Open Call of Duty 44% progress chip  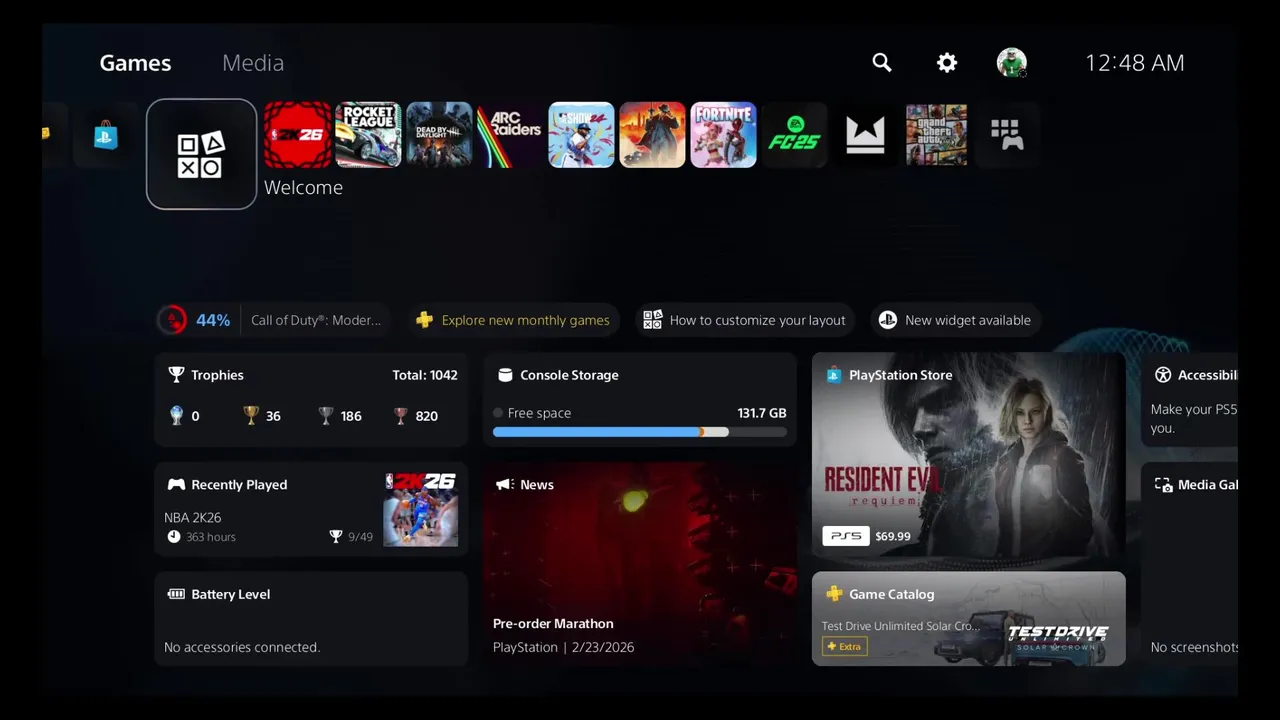273,320
